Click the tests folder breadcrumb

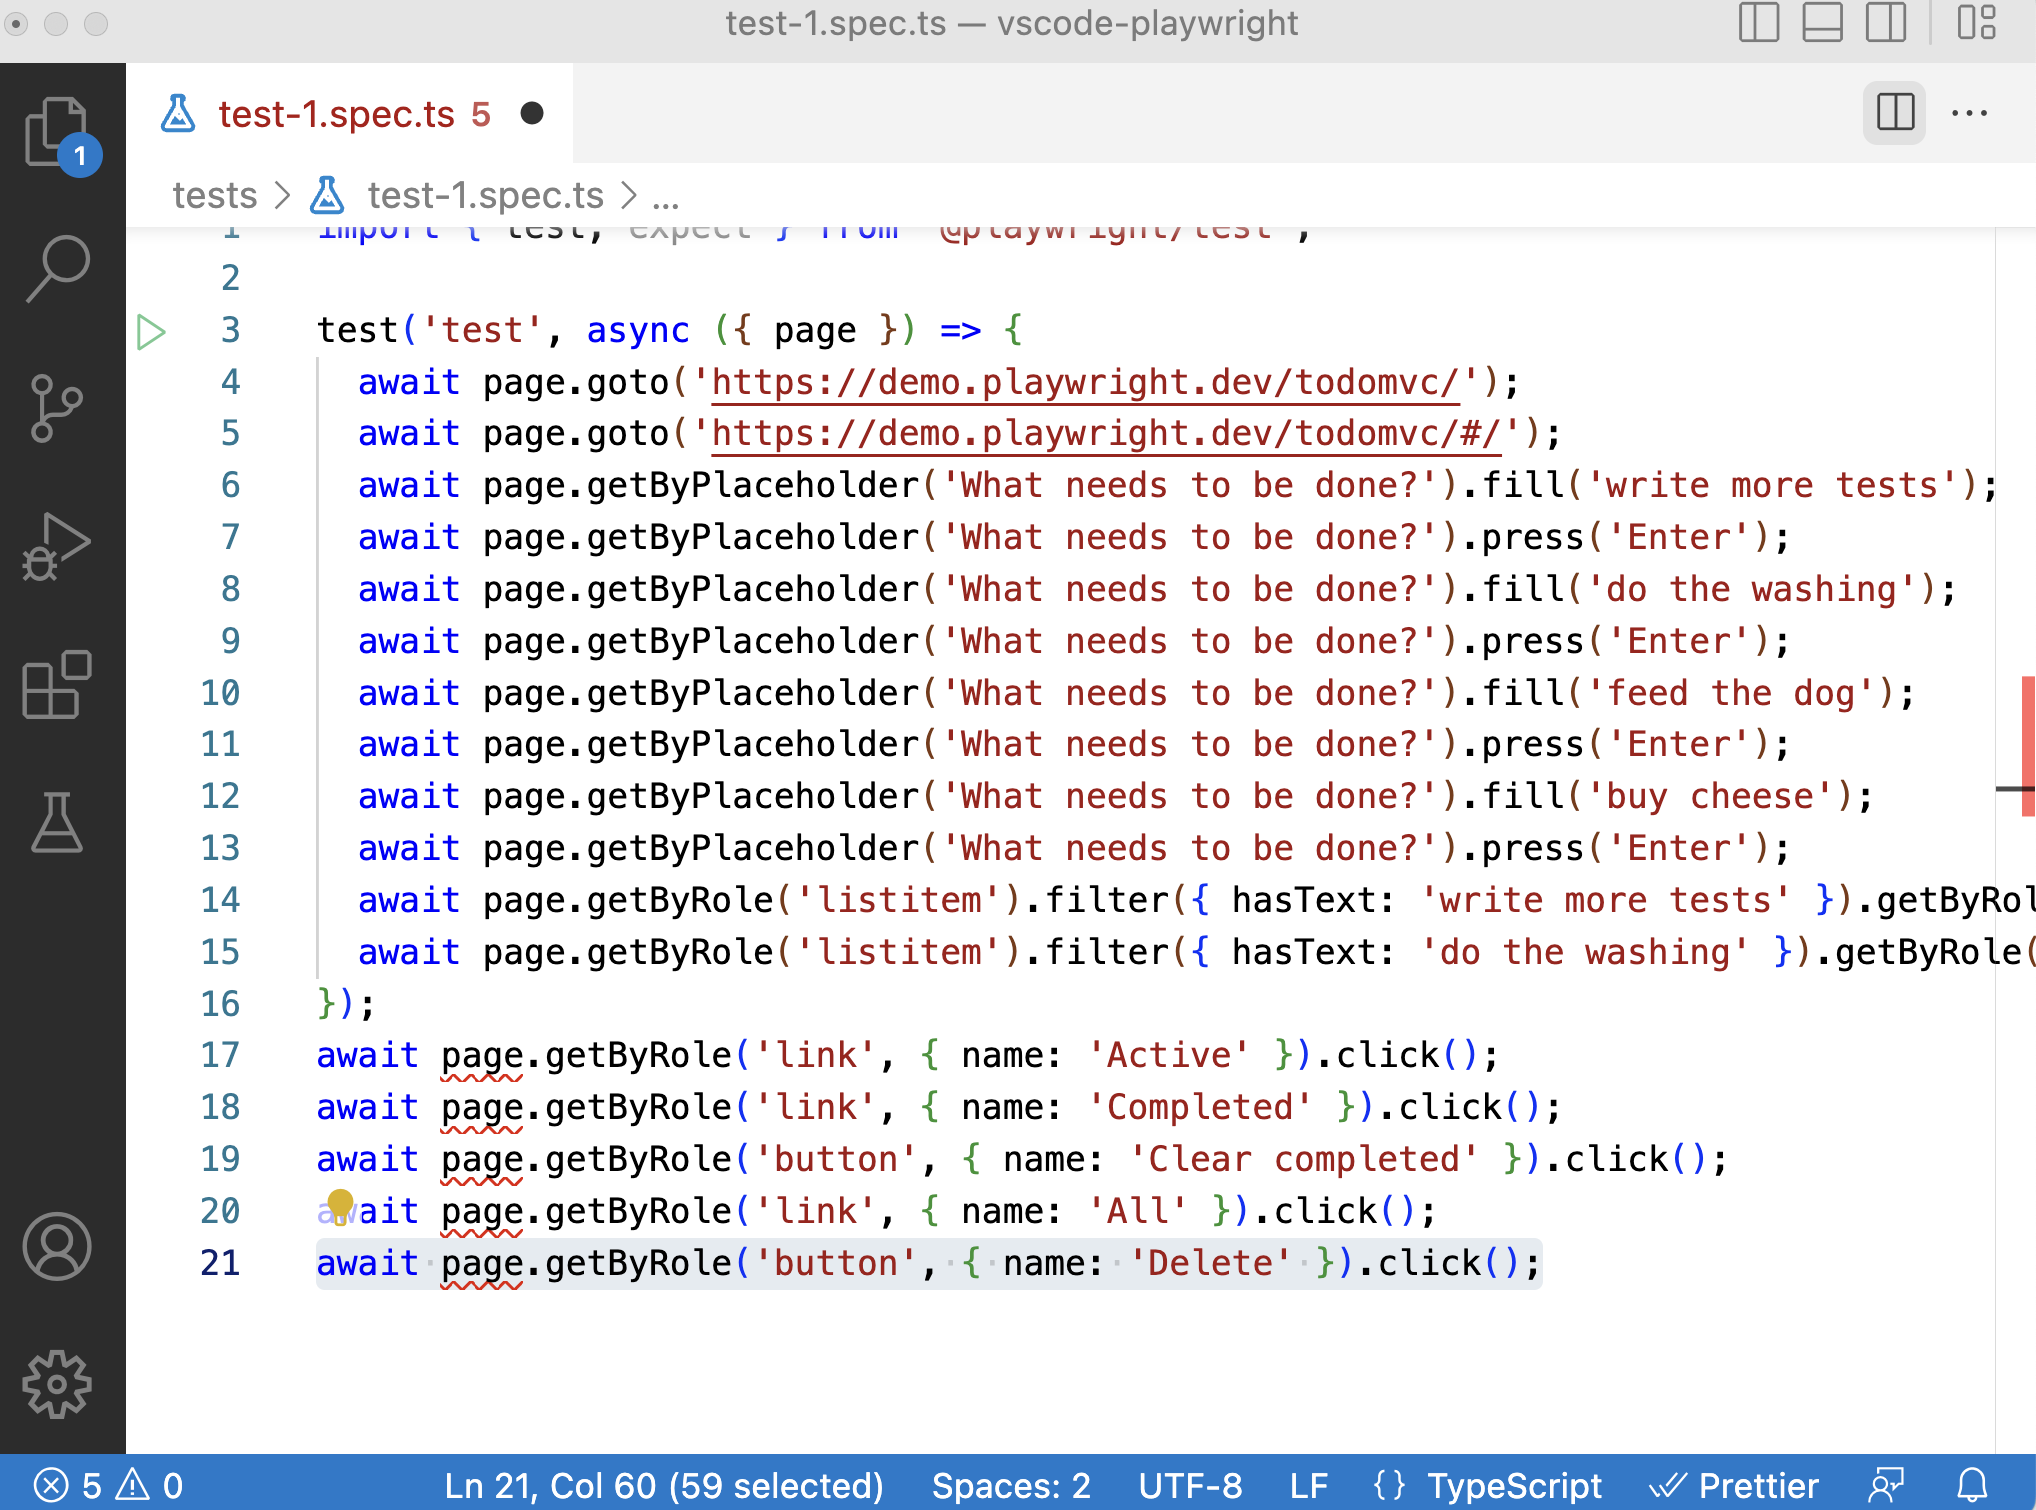215,195
